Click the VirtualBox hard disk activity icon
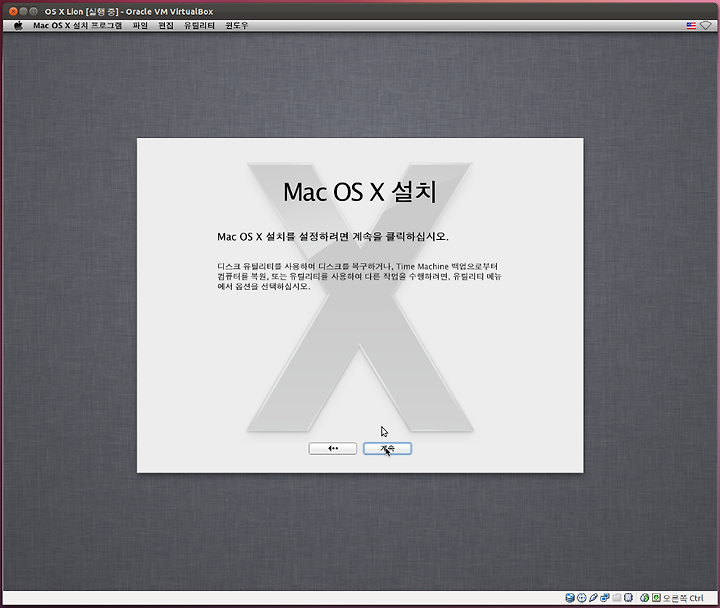This screenshot has width=720, height=608. (x=570, y=597)
